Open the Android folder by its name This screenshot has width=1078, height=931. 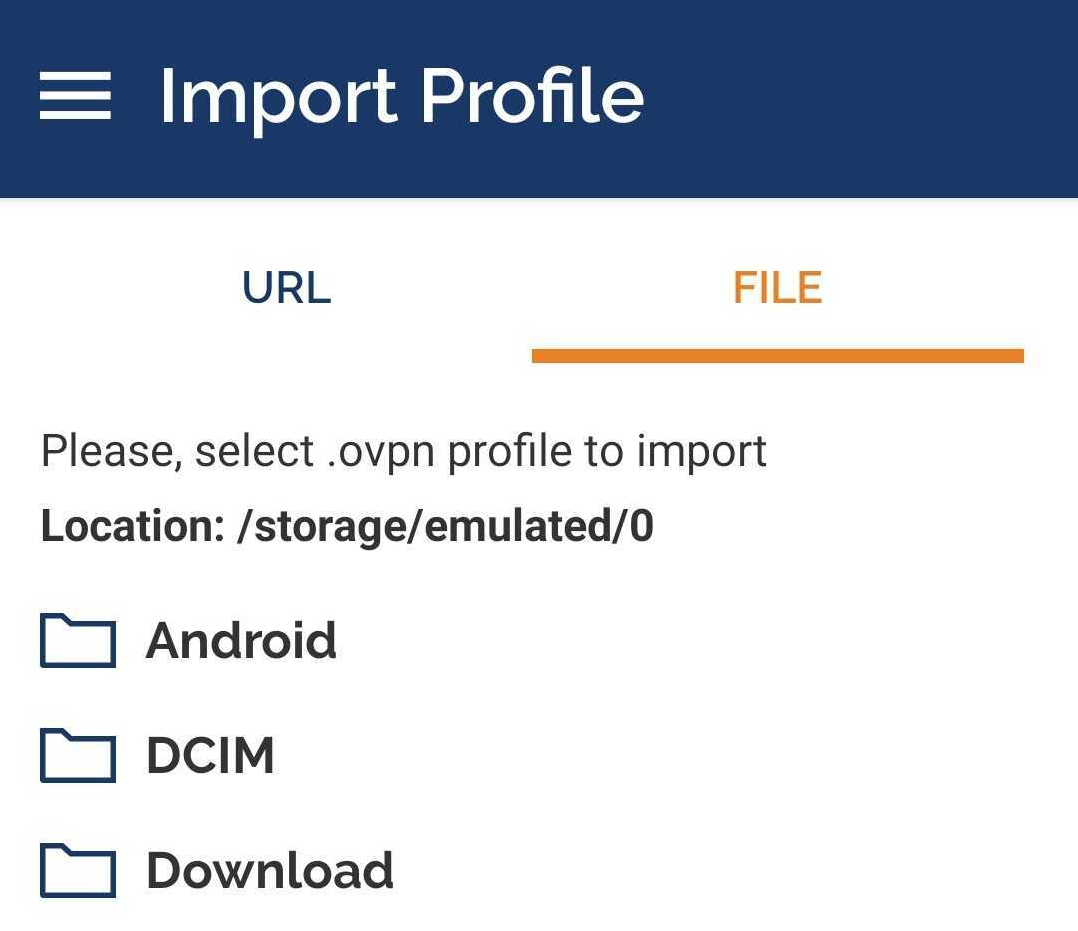point(241,641)
